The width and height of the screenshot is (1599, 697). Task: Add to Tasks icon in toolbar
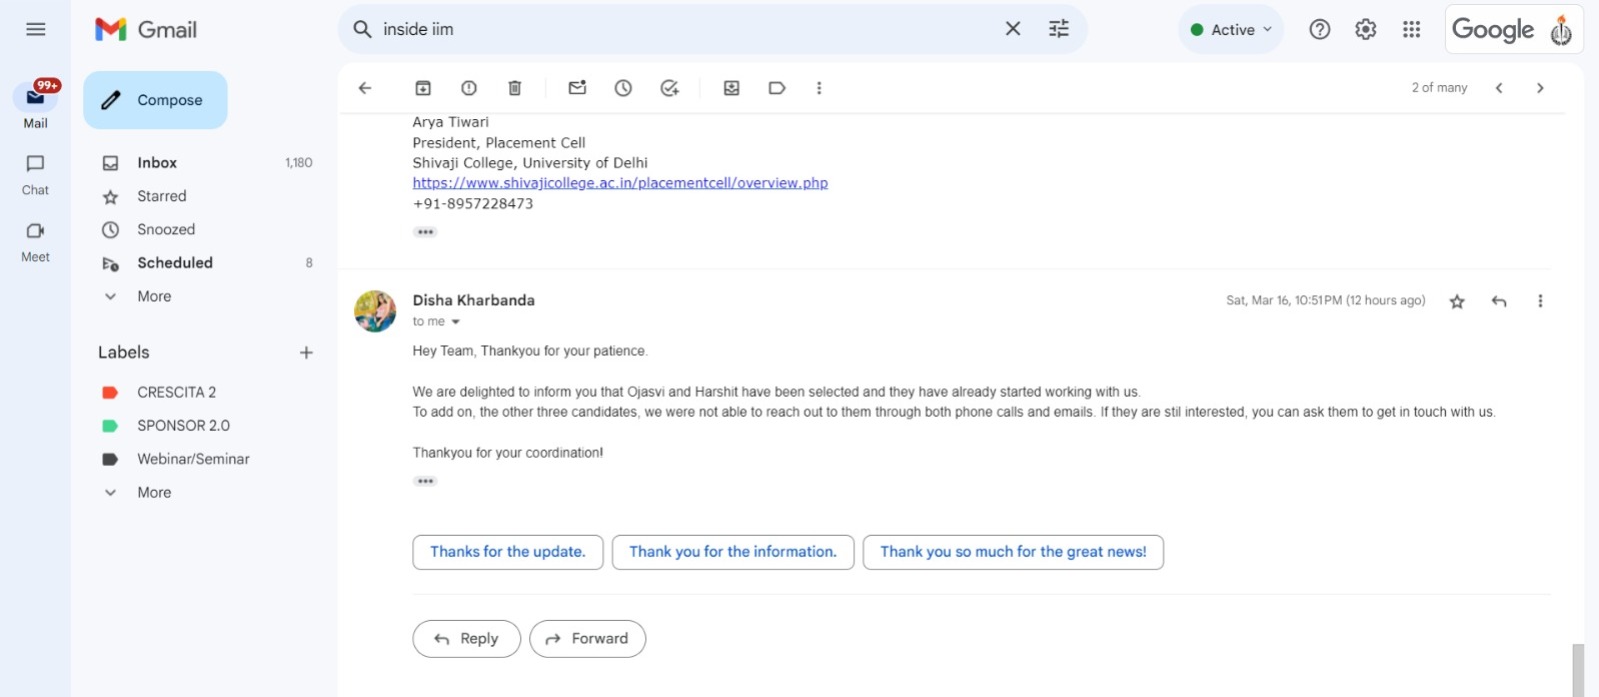click(670, 88)
